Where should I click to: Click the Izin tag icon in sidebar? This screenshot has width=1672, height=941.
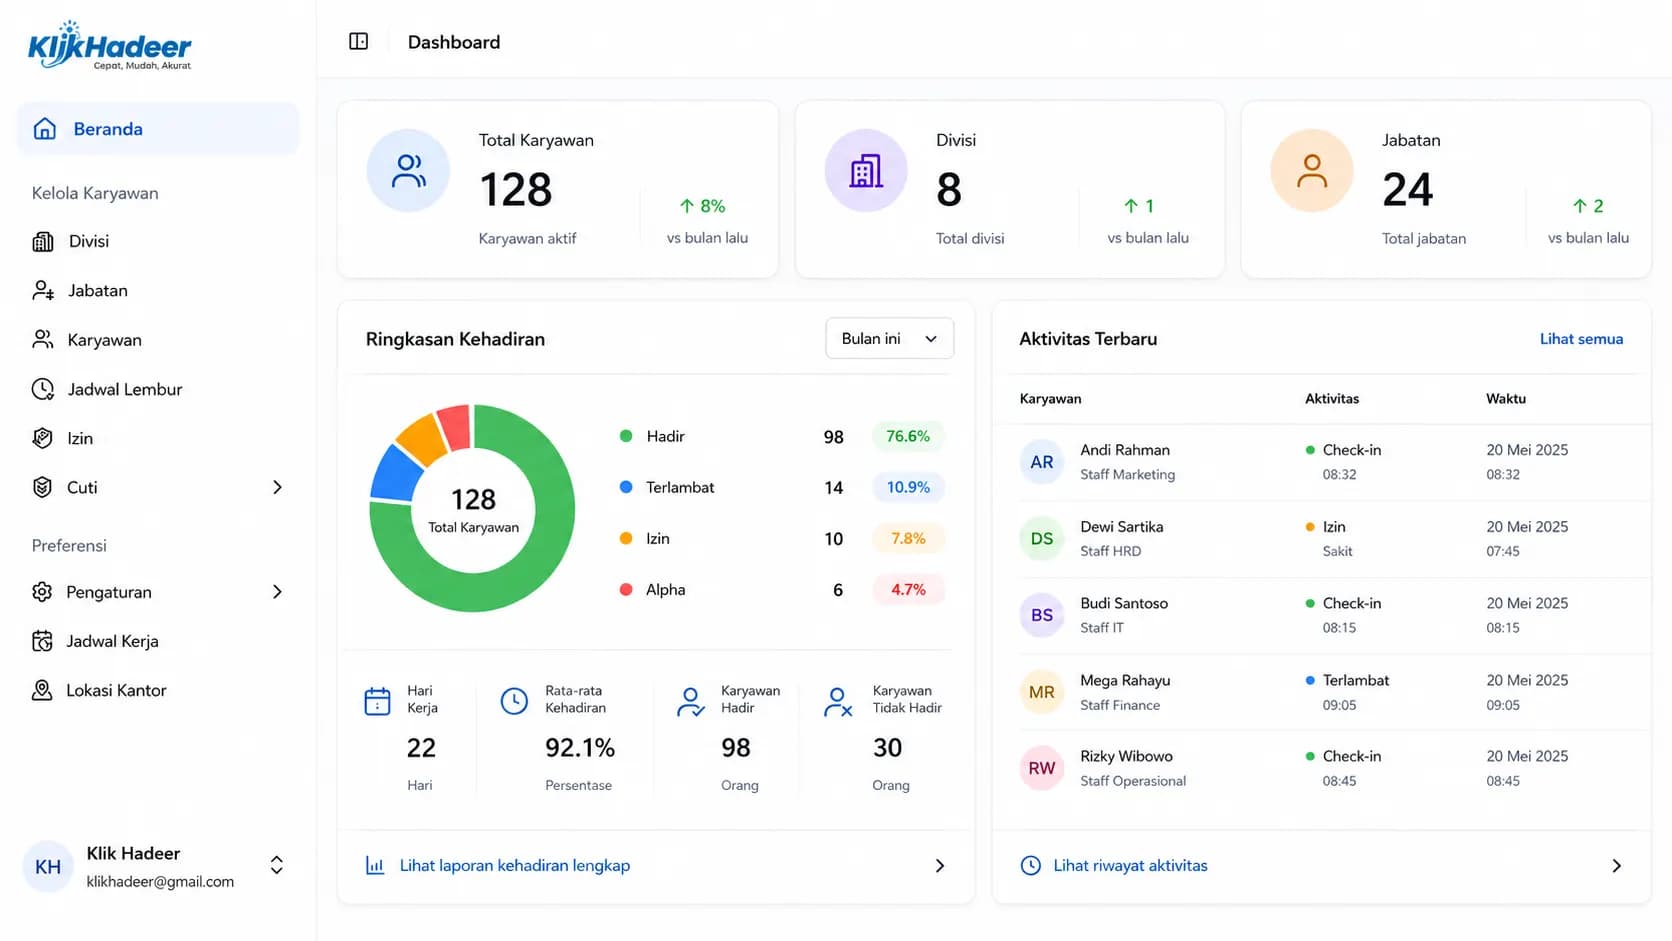tap(42, 438)
